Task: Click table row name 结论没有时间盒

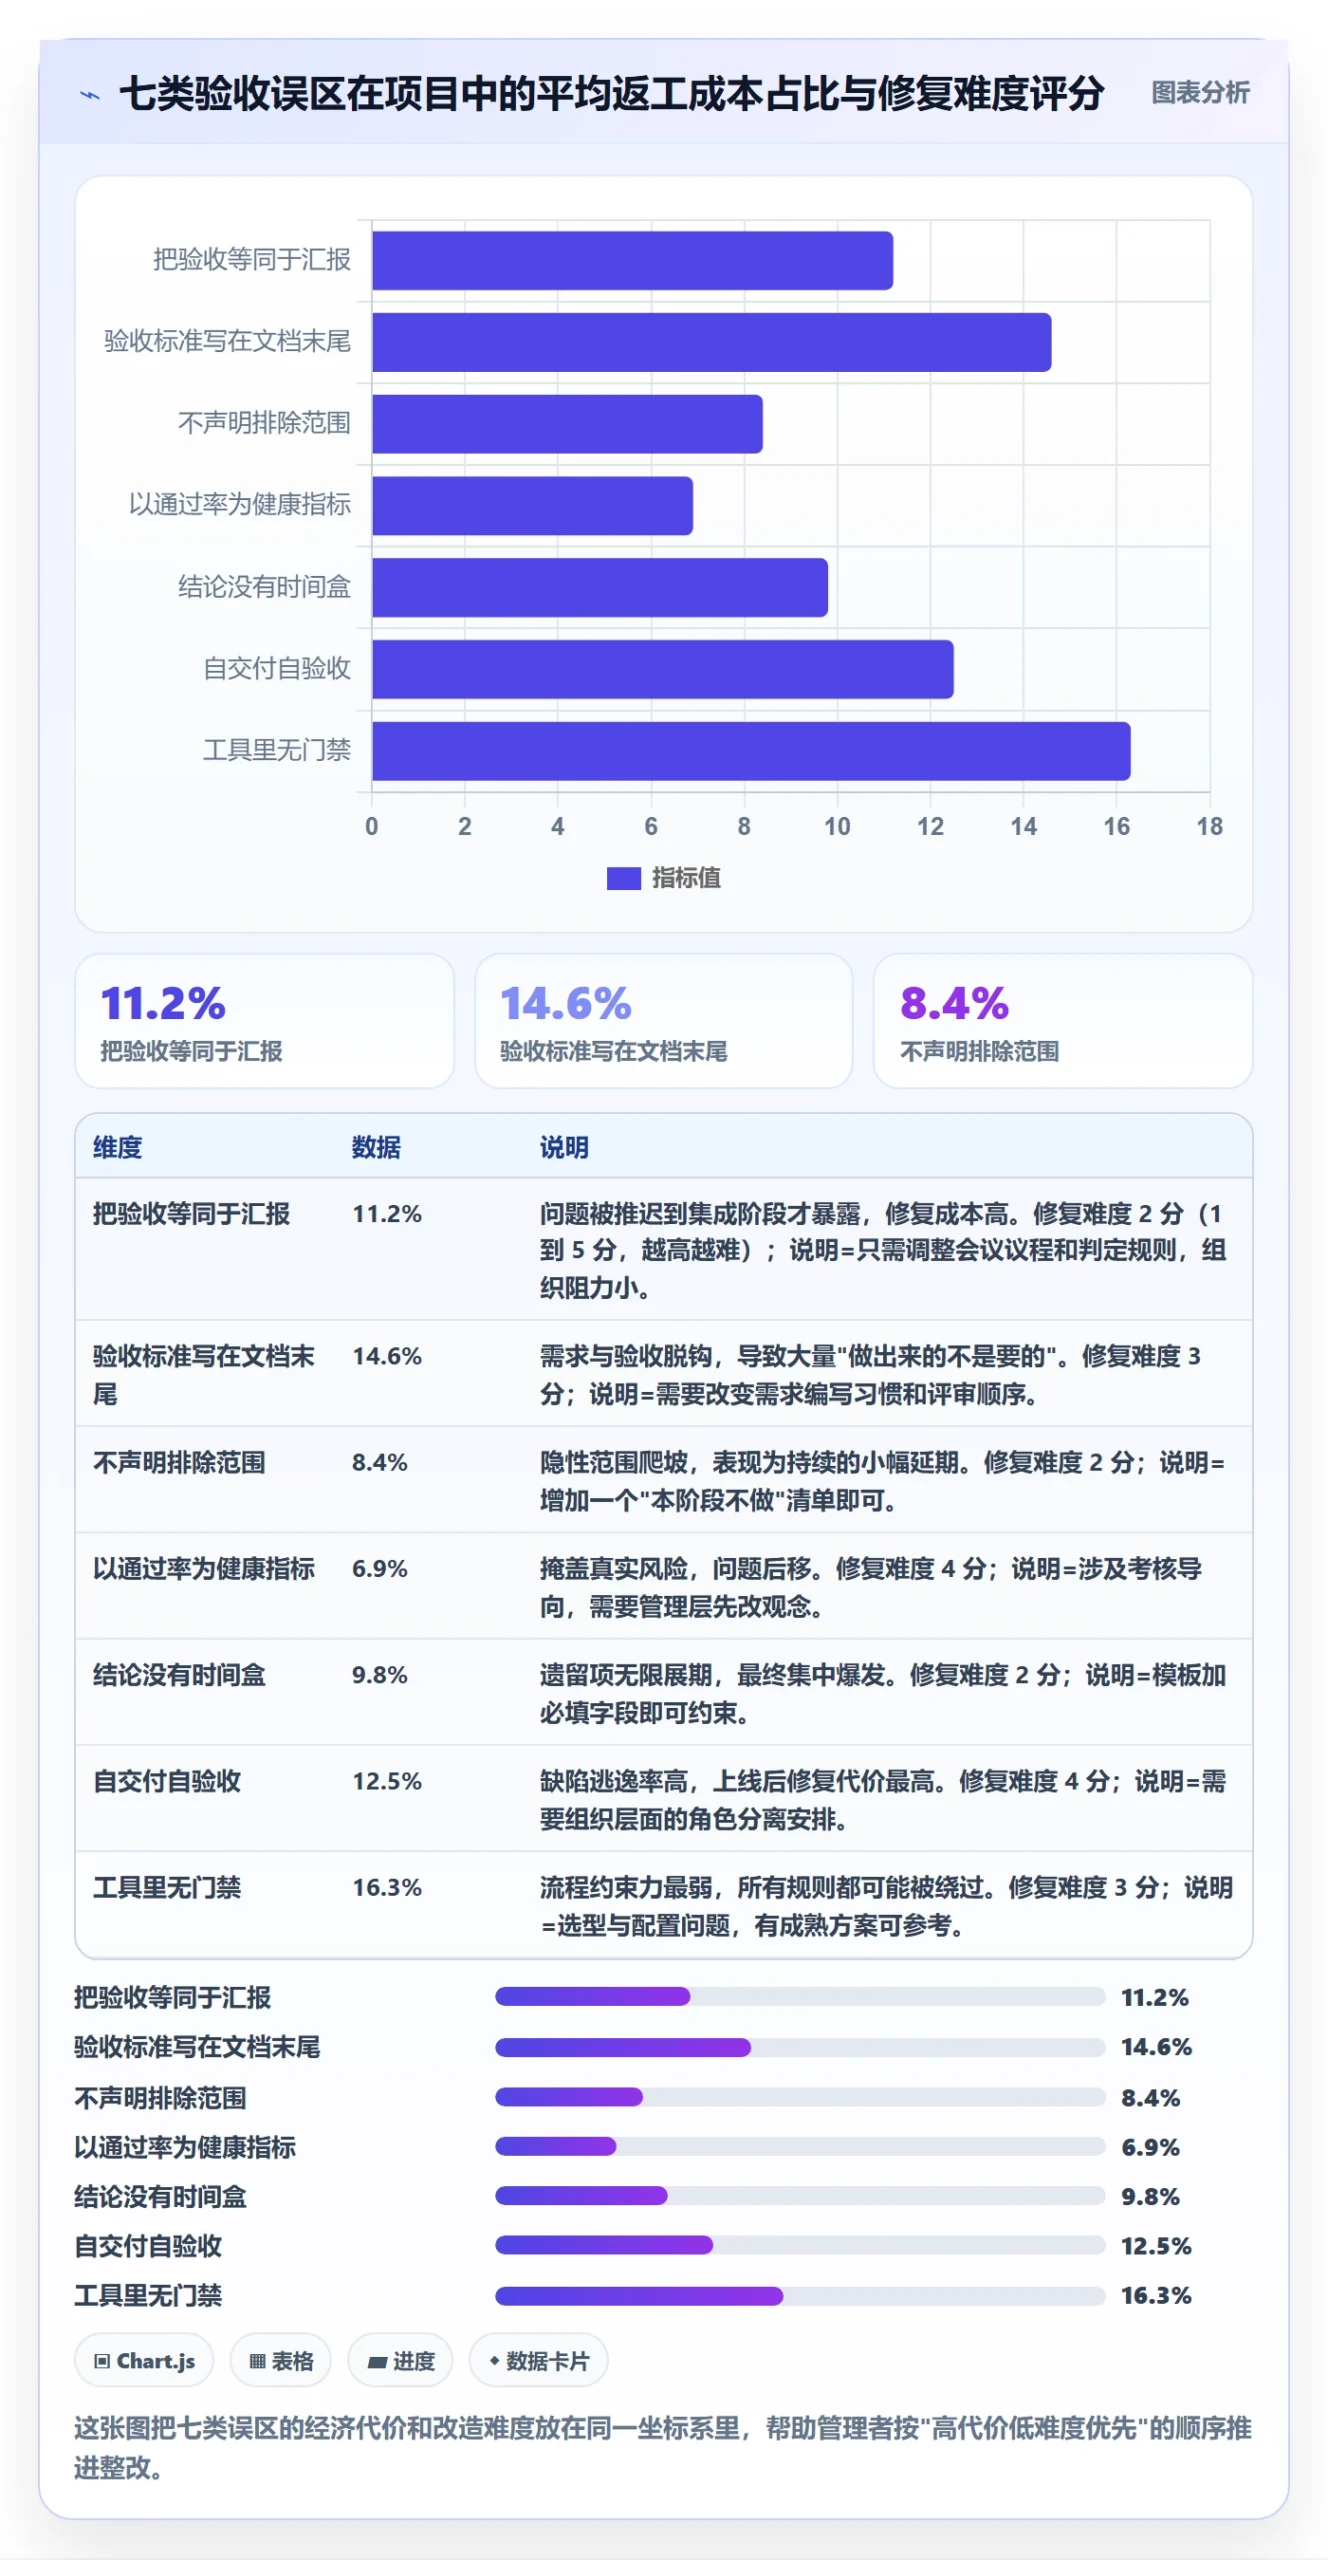Action: pyautogui.click(x=179, y=1675)
